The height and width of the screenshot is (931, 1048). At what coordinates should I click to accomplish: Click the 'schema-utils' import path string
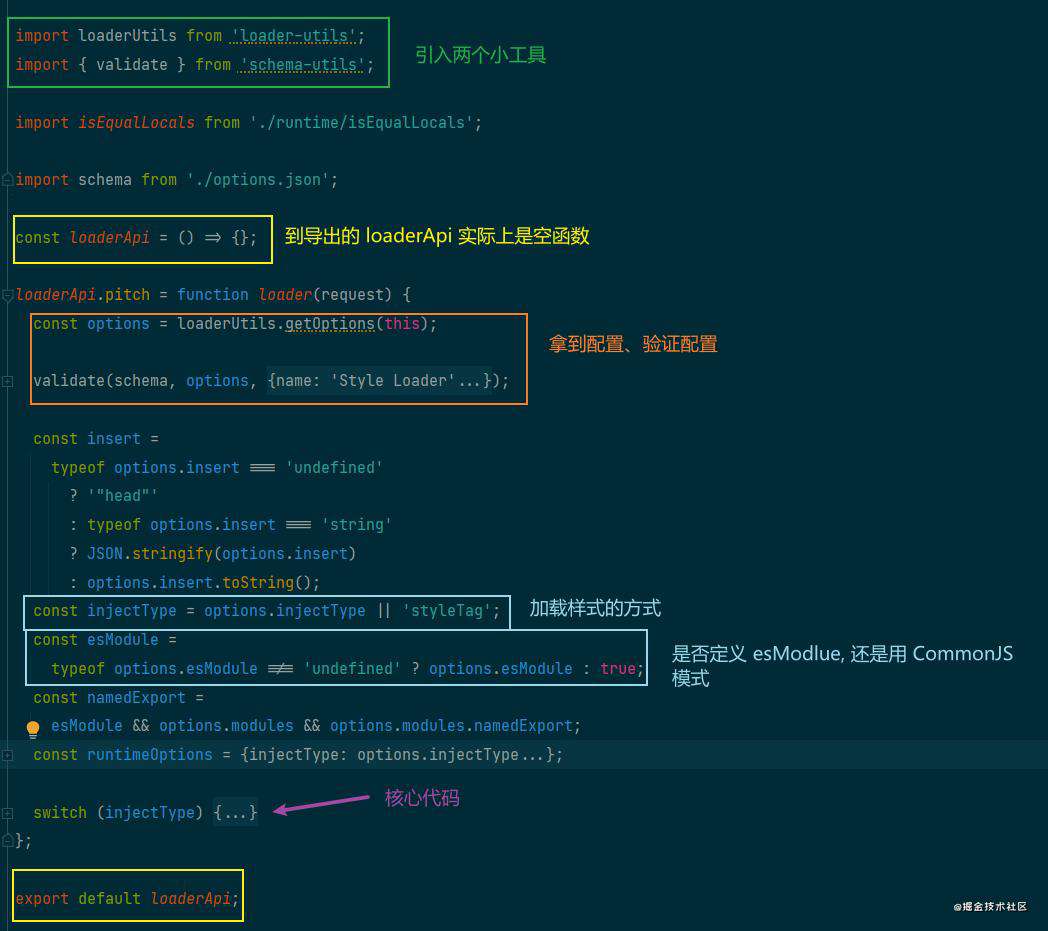[x=302, y=65]
